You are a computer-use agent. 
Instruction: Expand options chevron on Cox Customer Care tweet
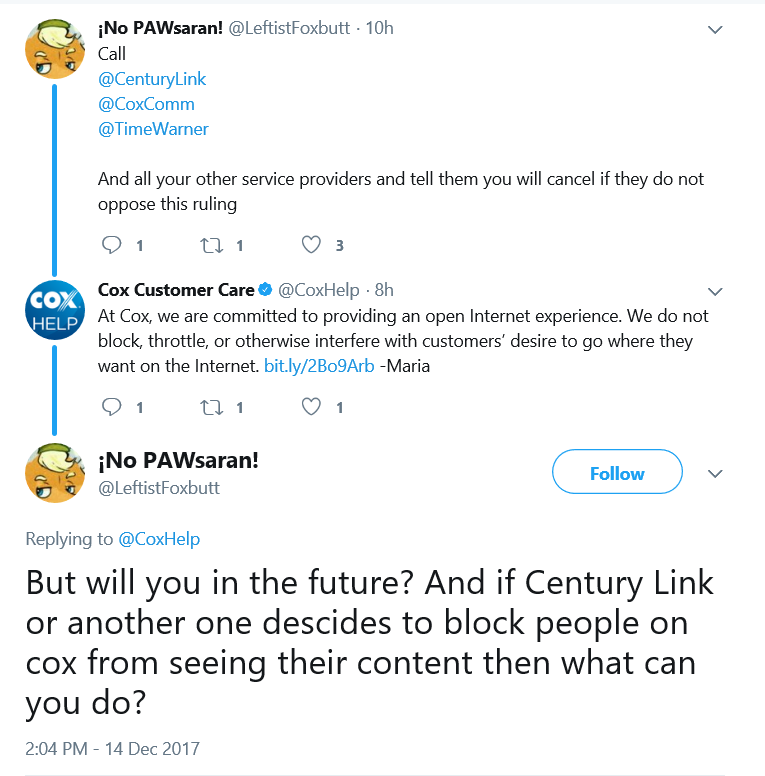[x=715, y=291]
